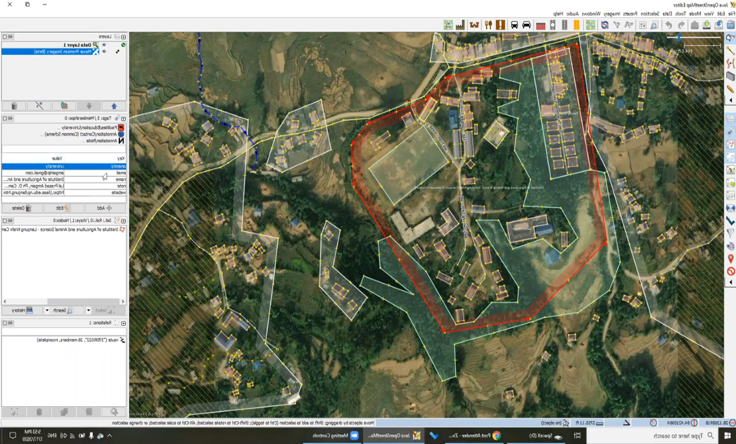Click the delete layer trash icon
This screenshot has width=736, height=444.
click(x=14, y=106)
